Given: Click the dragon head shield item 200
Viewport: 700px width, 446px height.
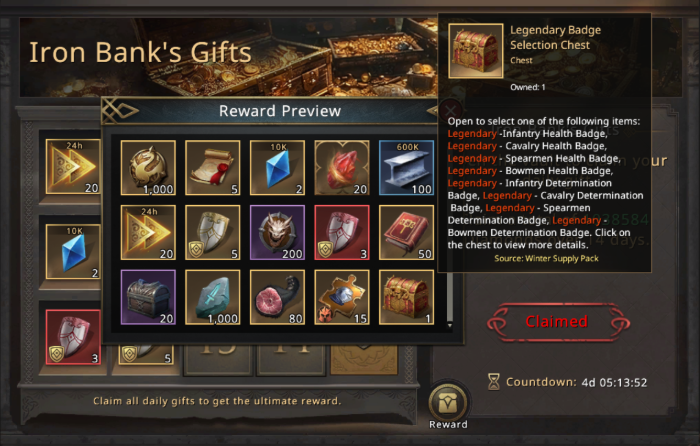Looking at the screenshot, I should click(277, 233).
